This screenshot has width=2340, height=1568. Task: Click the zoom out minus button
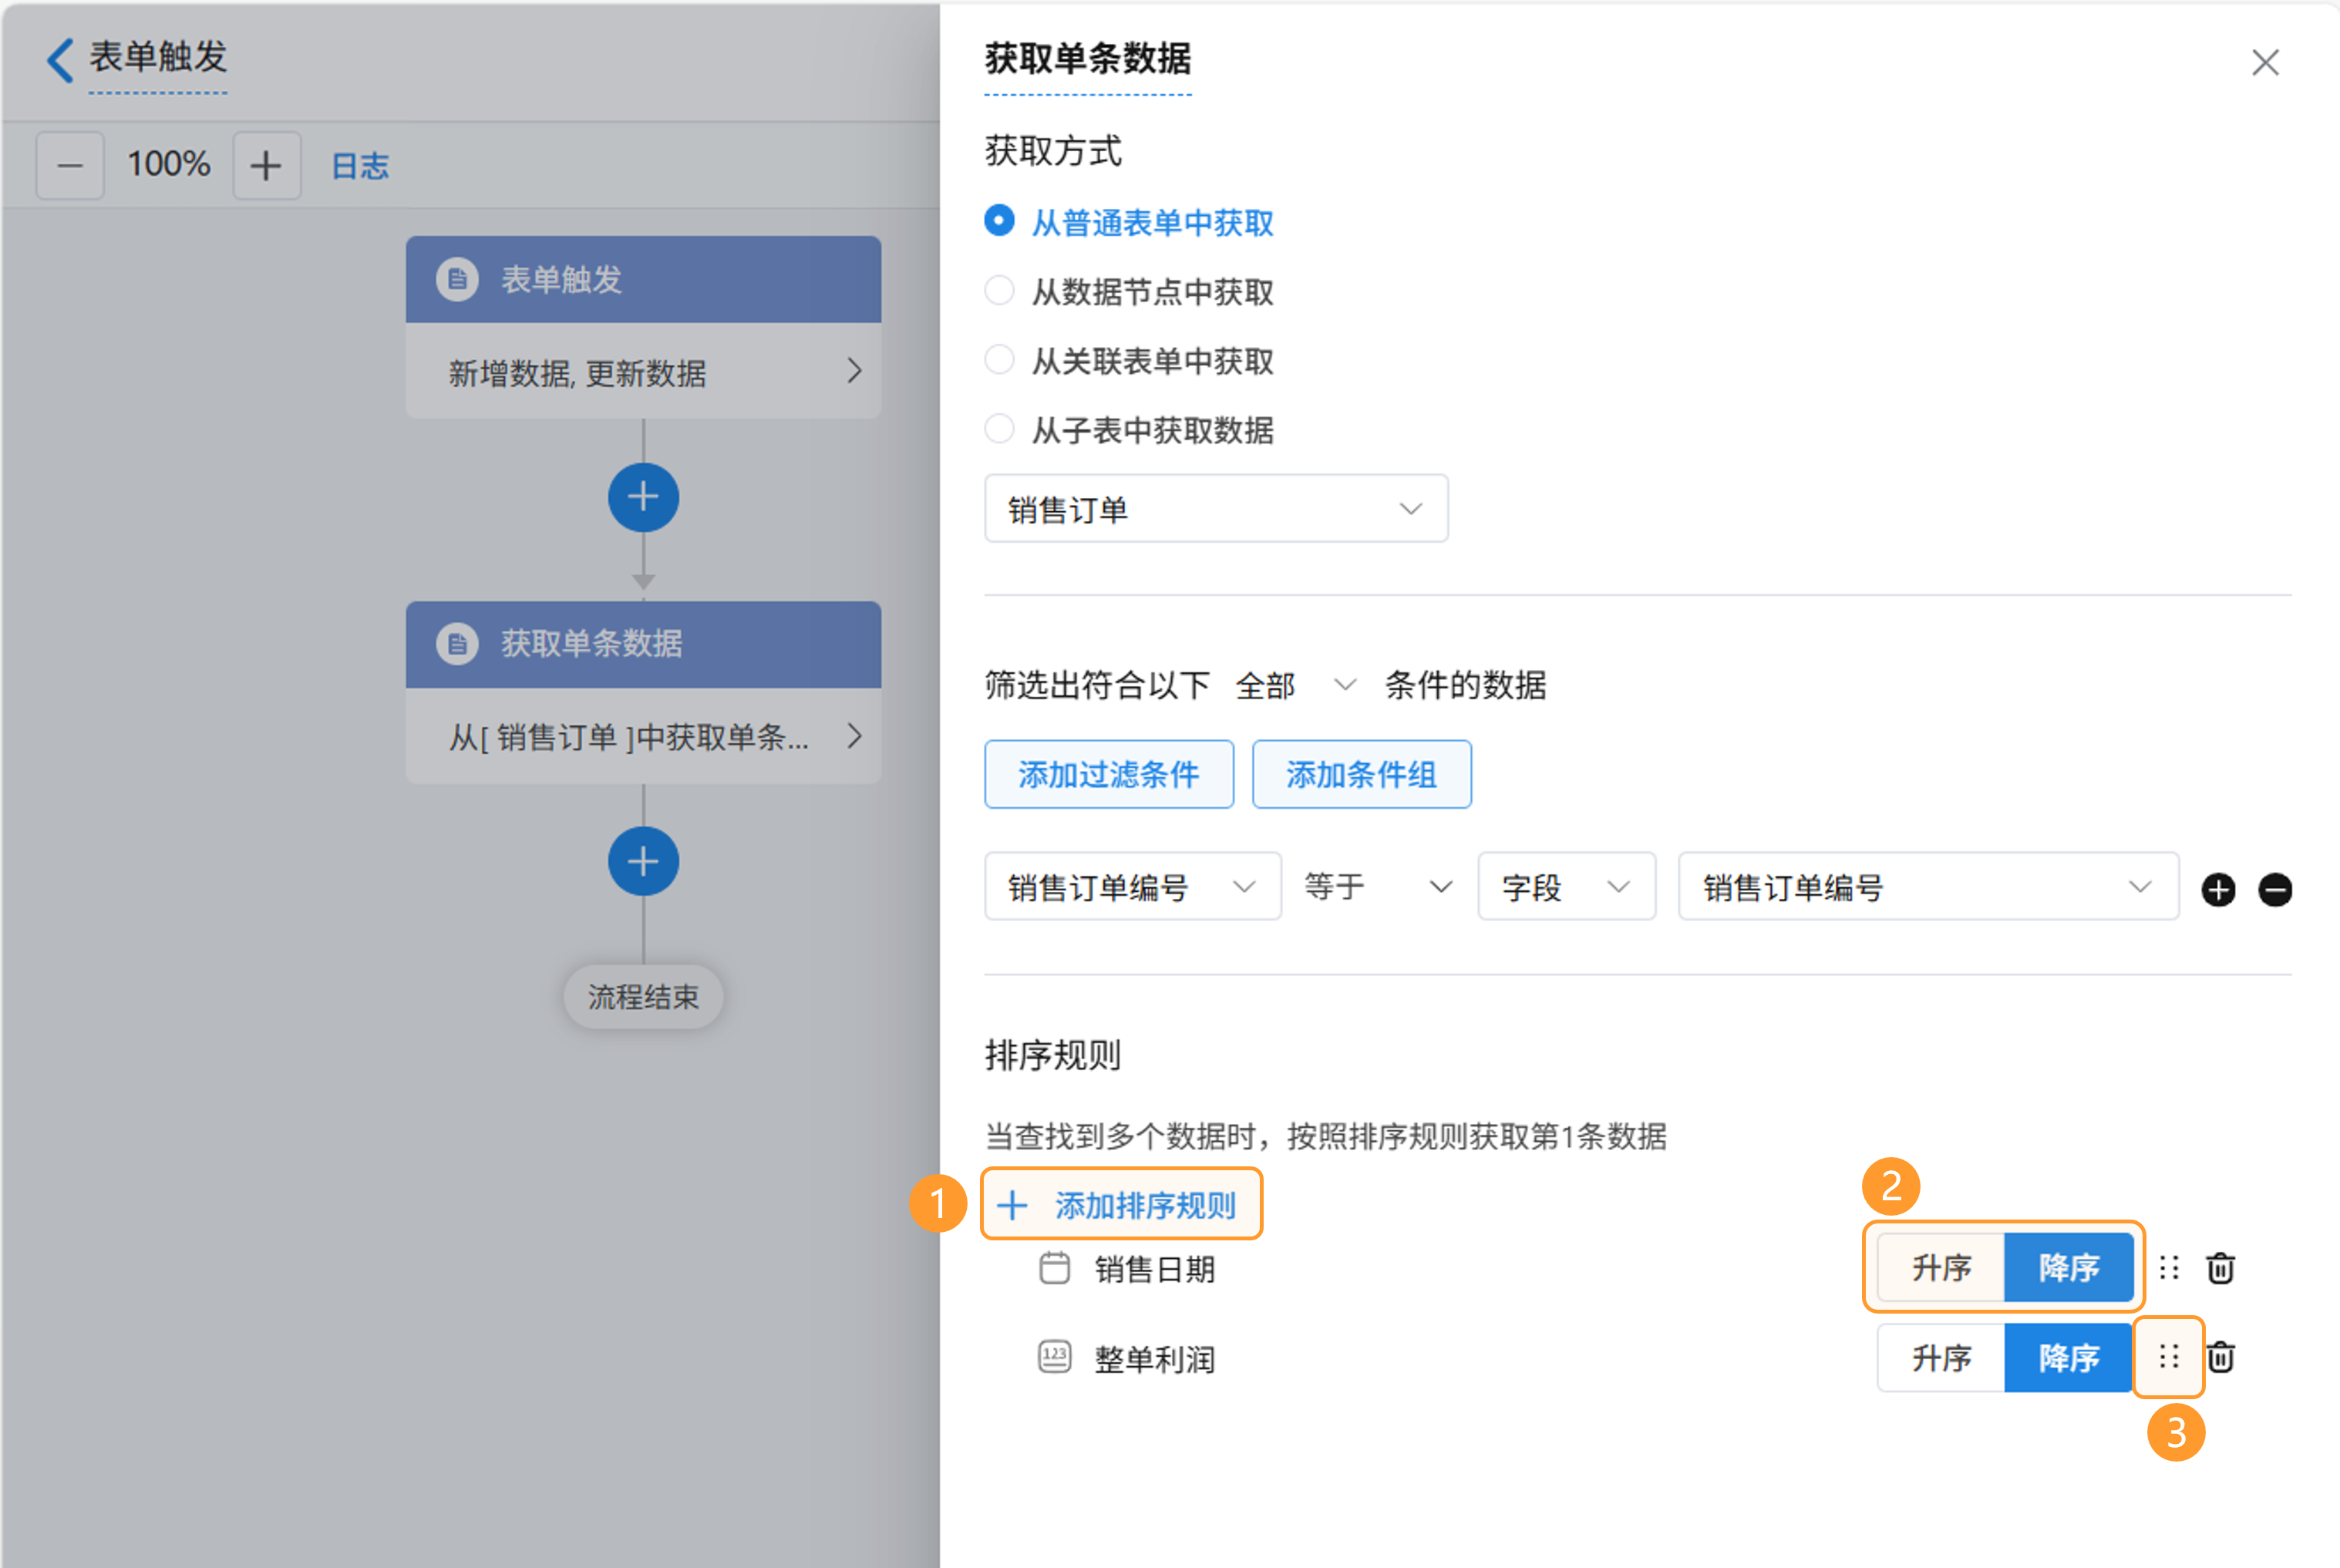(x=70, y=166)
